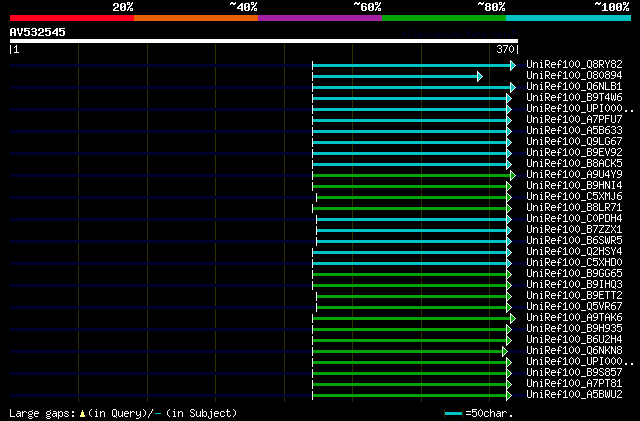640x421 pixels.
Task: Click the short cyan alignment bar for O80894
Action: click(398, 76)
